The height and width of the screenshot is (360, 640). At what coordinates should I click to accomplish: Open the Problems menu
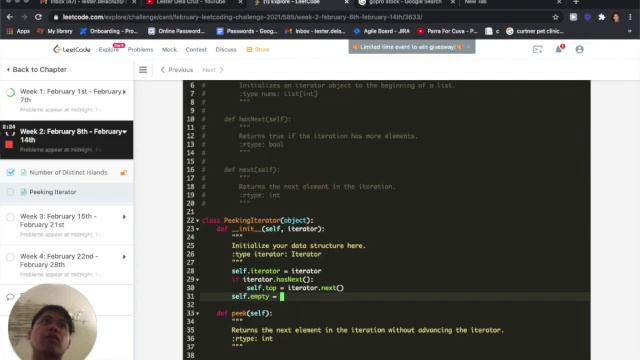tap(140, 49)
